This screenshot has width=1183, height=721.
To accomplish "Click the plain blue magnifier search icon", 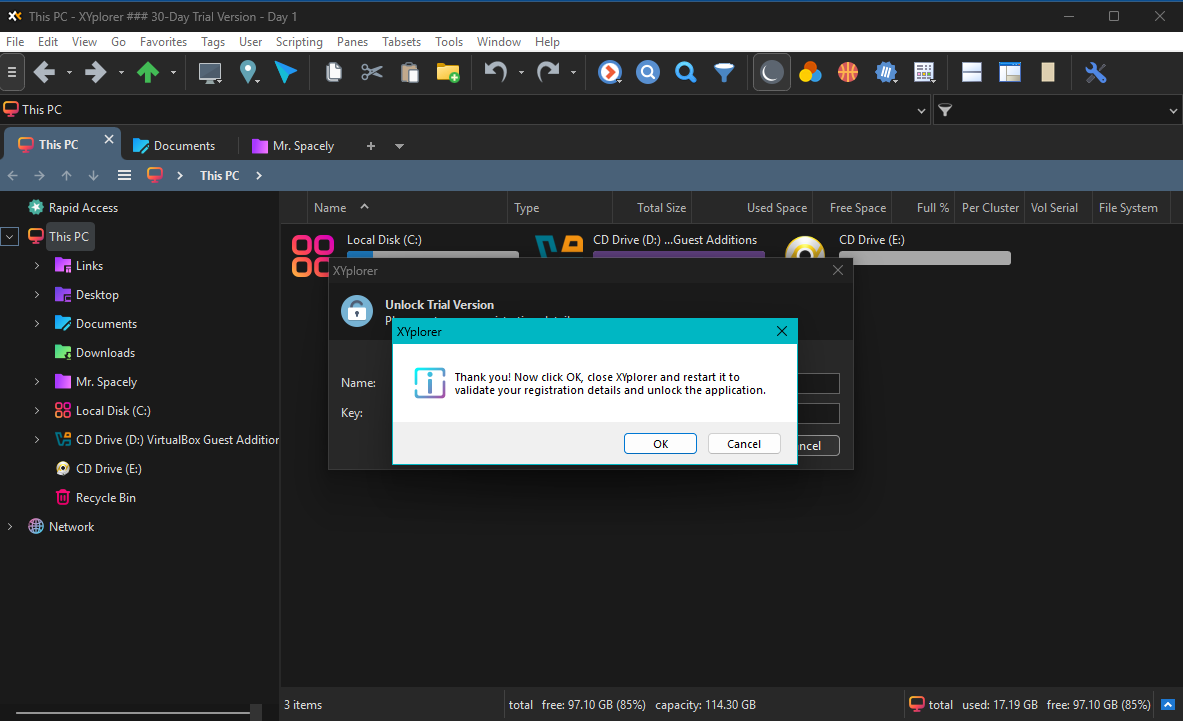I will tap(685, 72).
